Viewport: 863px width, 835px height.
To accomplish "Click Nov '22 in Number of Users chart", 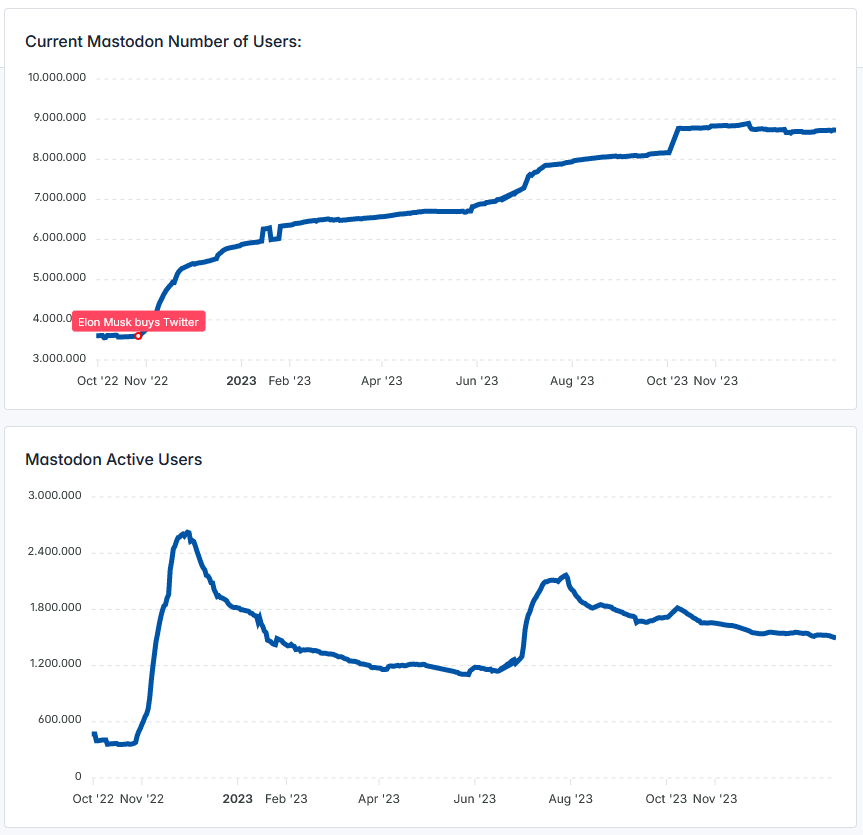I will click(x=146, y=381).
